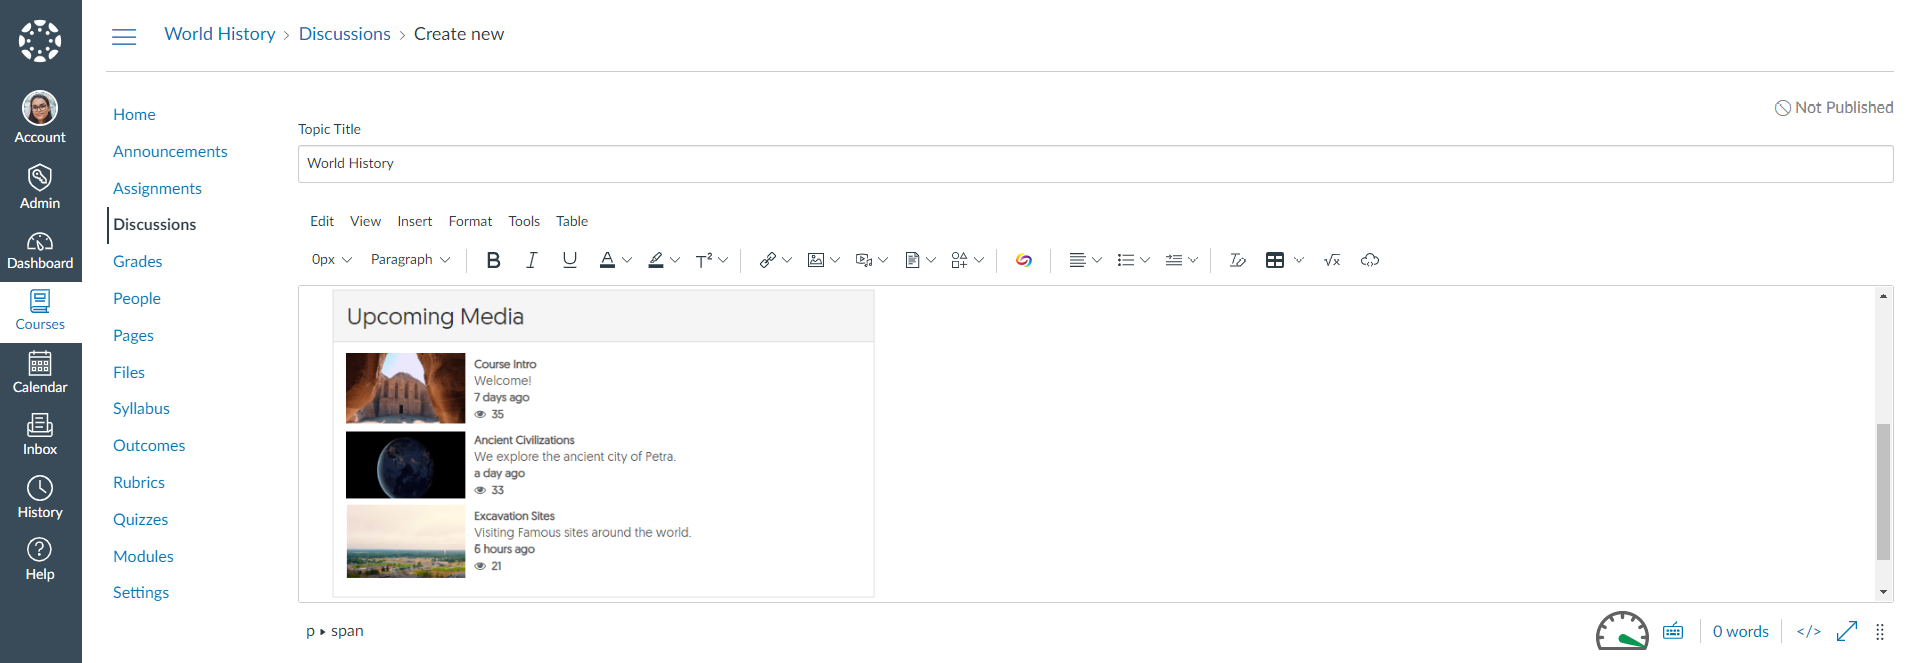1918x663 pixels.
Task: Open the Inbox in global navigation
Action: tap(40, 435)
